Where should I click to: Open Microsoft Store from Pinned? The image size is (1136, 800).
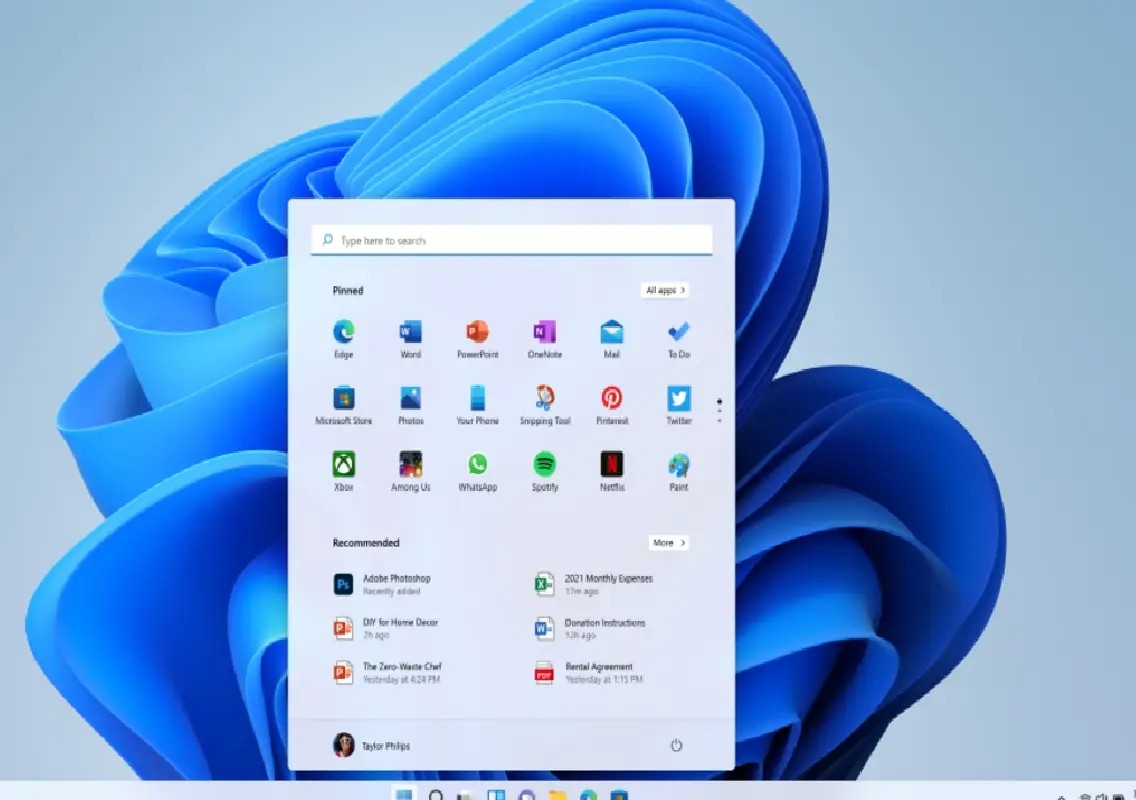[x=343, y=405]
